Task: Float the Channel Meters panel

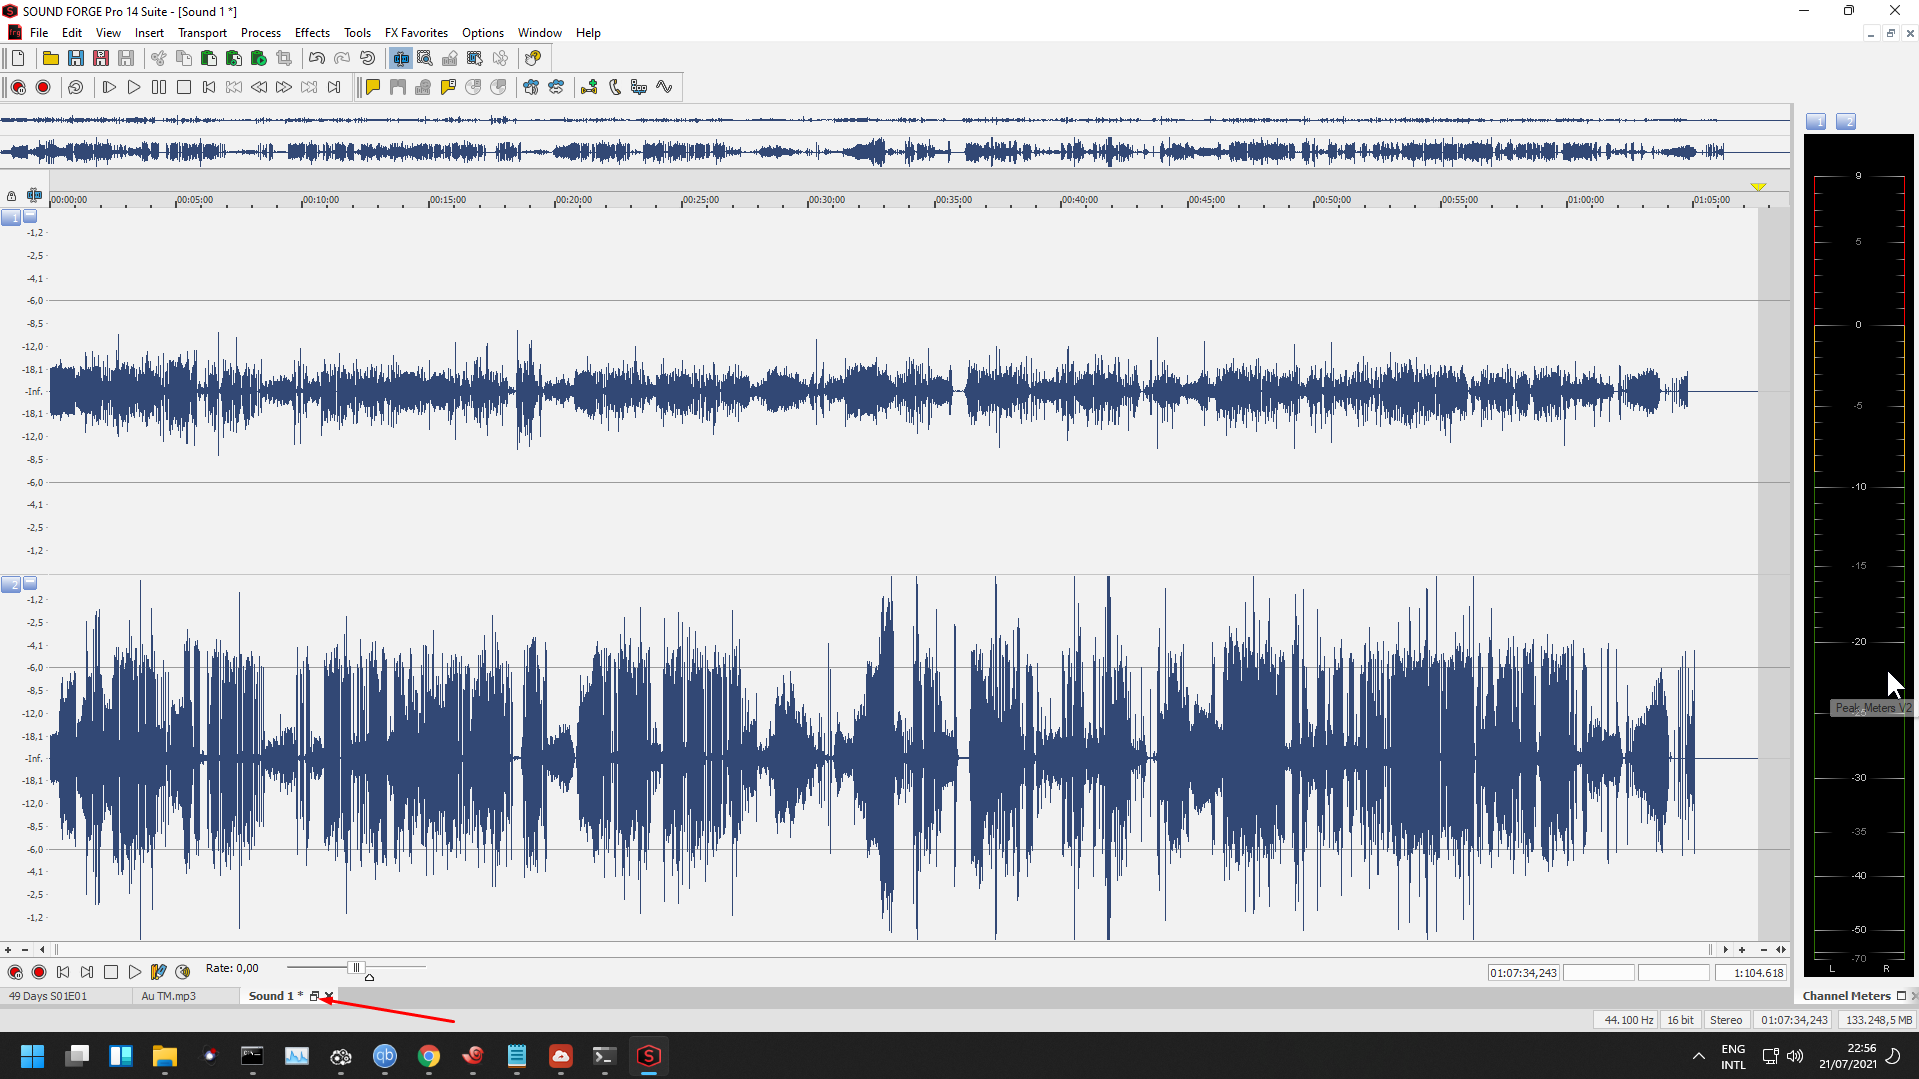Action: tap(1901, 996)
